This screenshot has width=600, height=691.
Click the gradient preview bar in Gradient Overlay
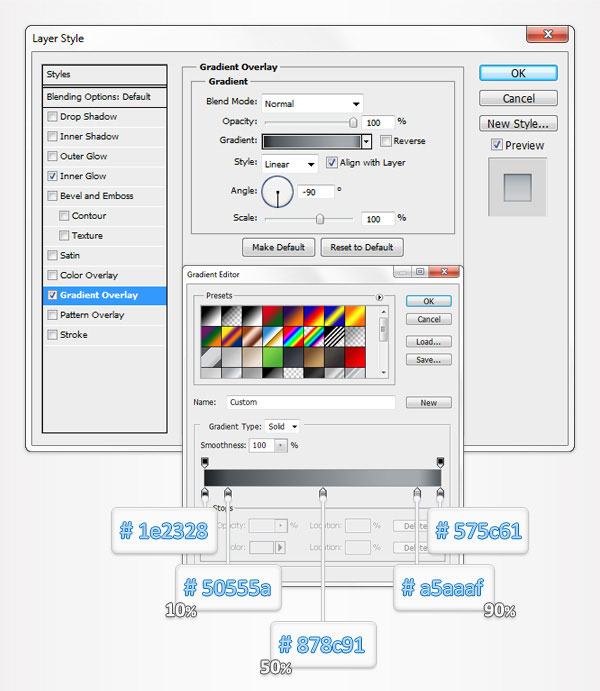click(x=312, y=141)
